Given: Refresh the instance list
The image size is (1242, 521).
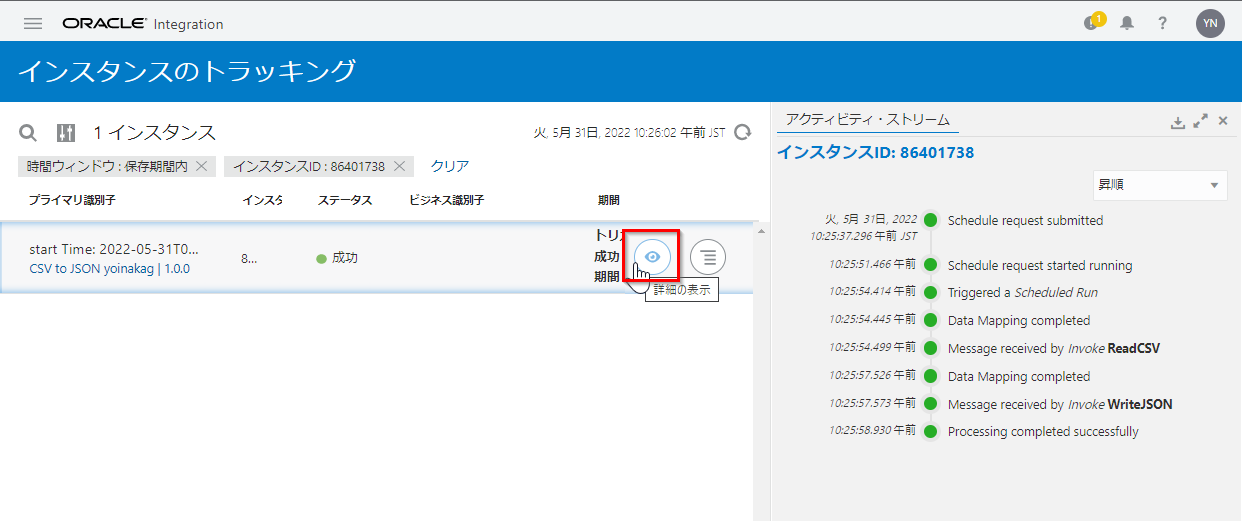Looking at the screenshot, I should (742, 132).
